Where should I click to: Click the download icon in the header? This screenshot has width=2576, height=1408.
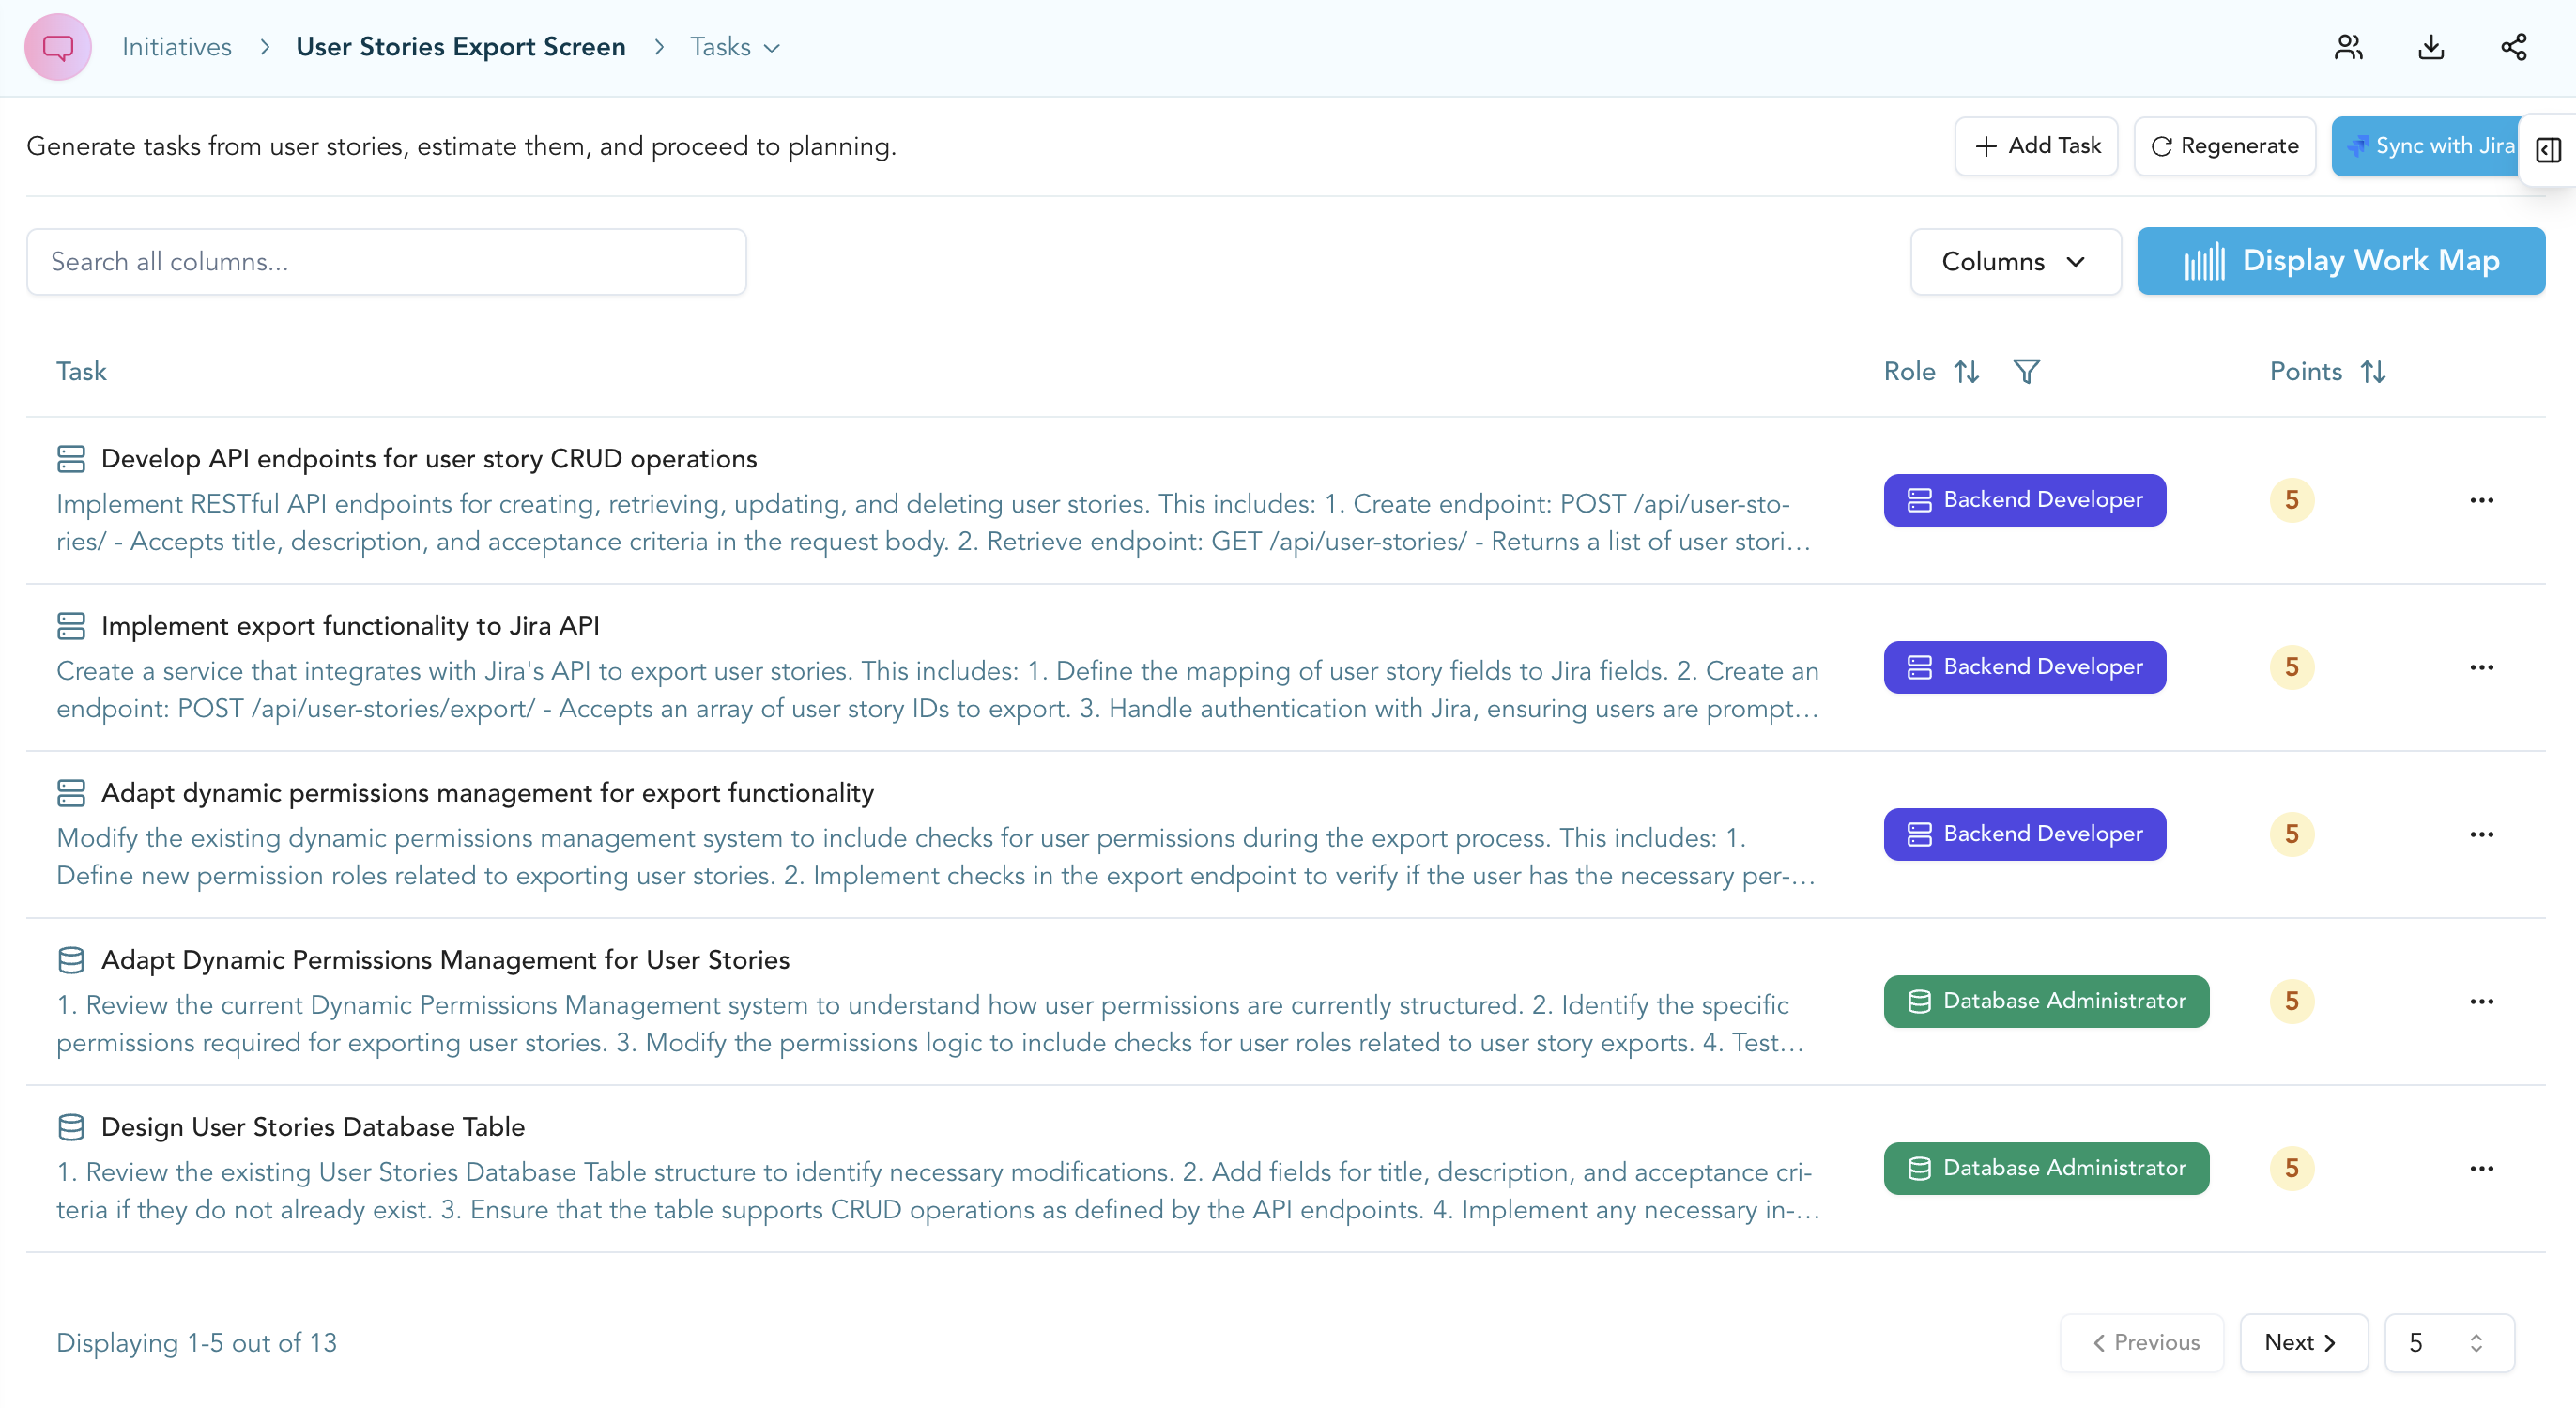[2431, 47]
